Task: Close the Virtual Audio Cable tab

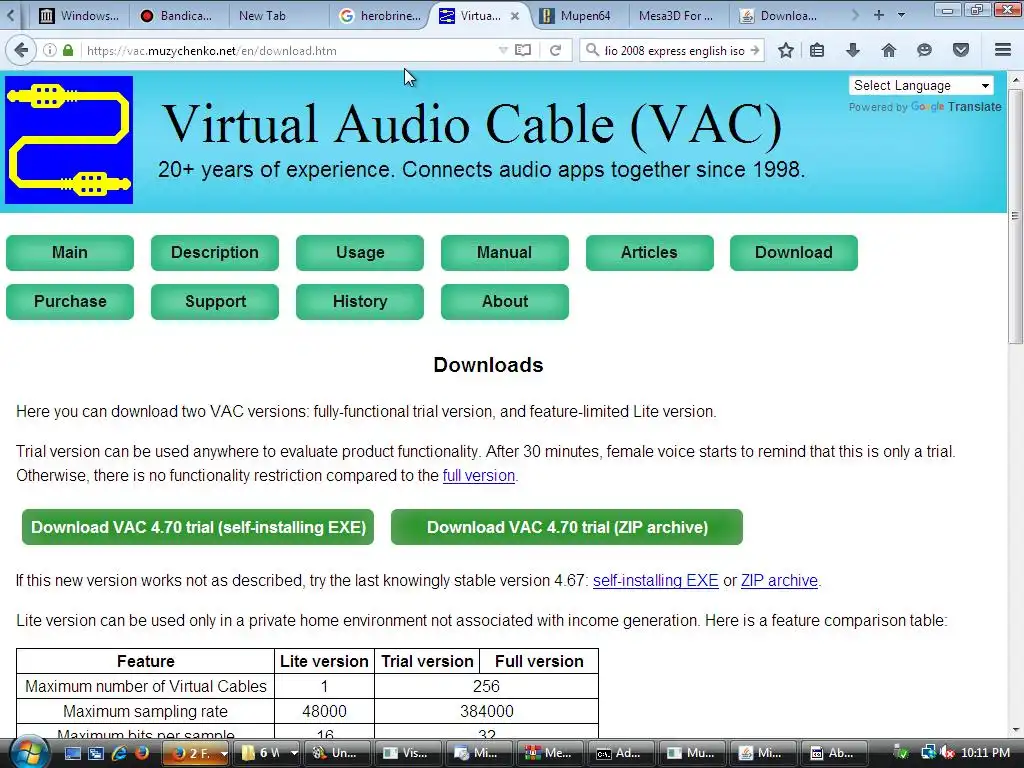Action: click(515, 16)
